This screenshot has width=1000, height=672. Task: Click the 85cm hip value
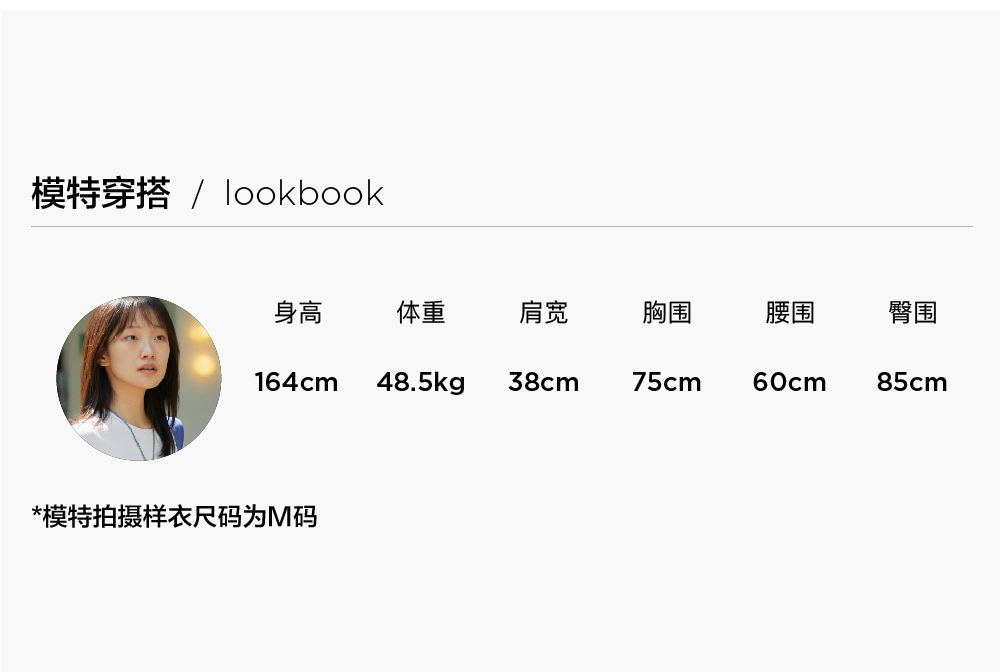(912, 382)
